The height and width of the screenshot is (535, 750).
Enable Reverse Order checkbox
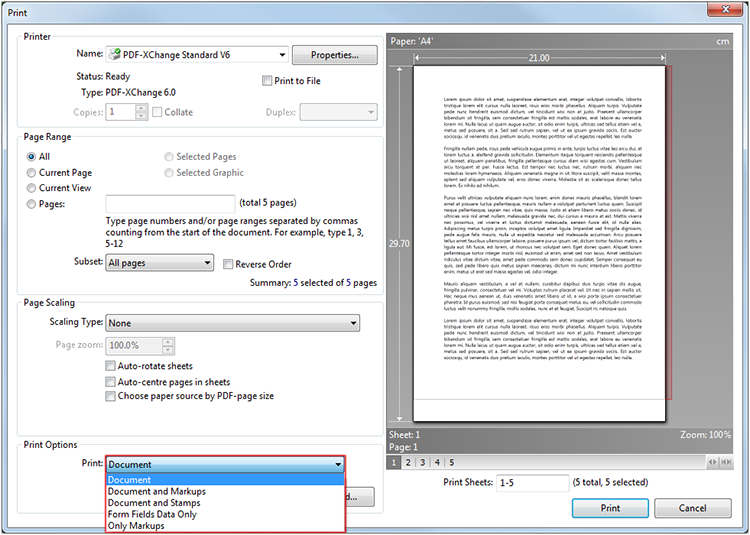click(x=228, y=264)
